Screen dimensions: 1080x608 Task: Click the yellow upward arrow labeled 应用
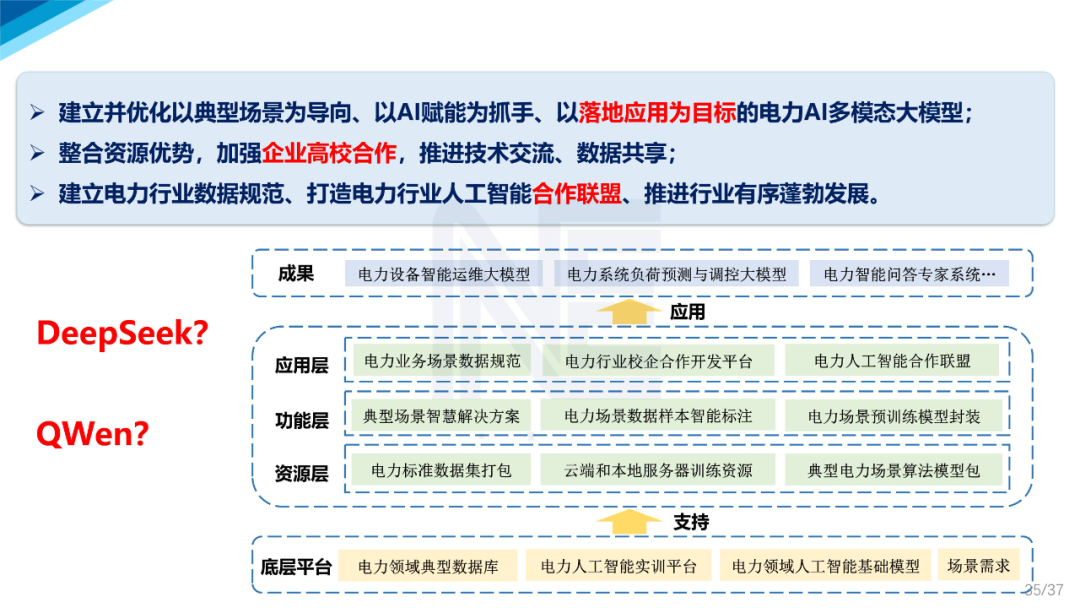tap(628, 311)
